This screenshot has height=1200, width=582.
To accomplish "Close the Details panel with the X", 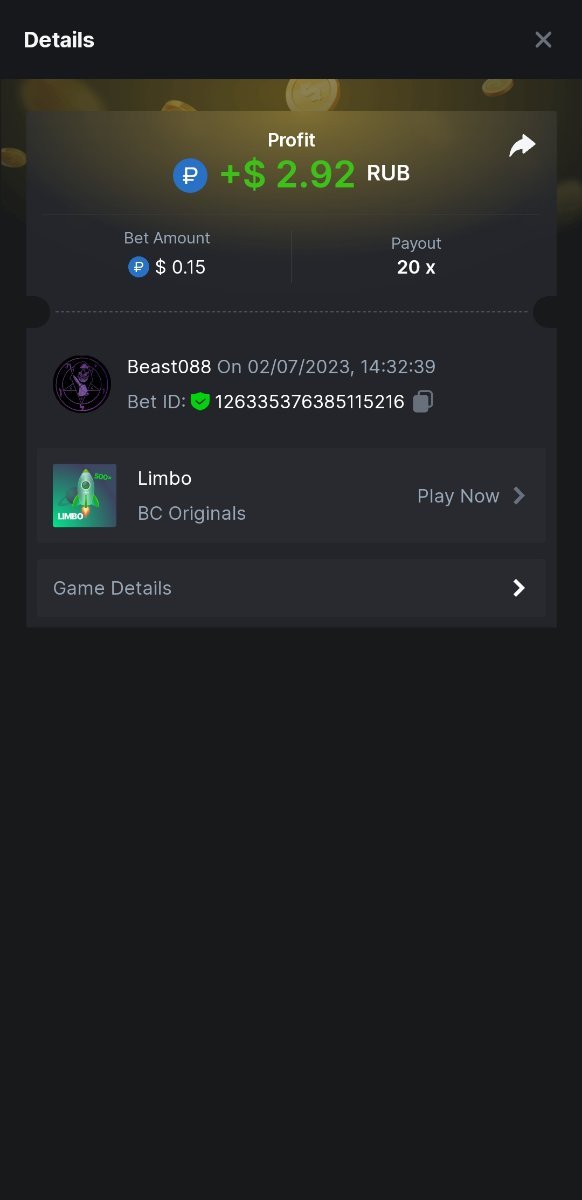I will point(543,40).
